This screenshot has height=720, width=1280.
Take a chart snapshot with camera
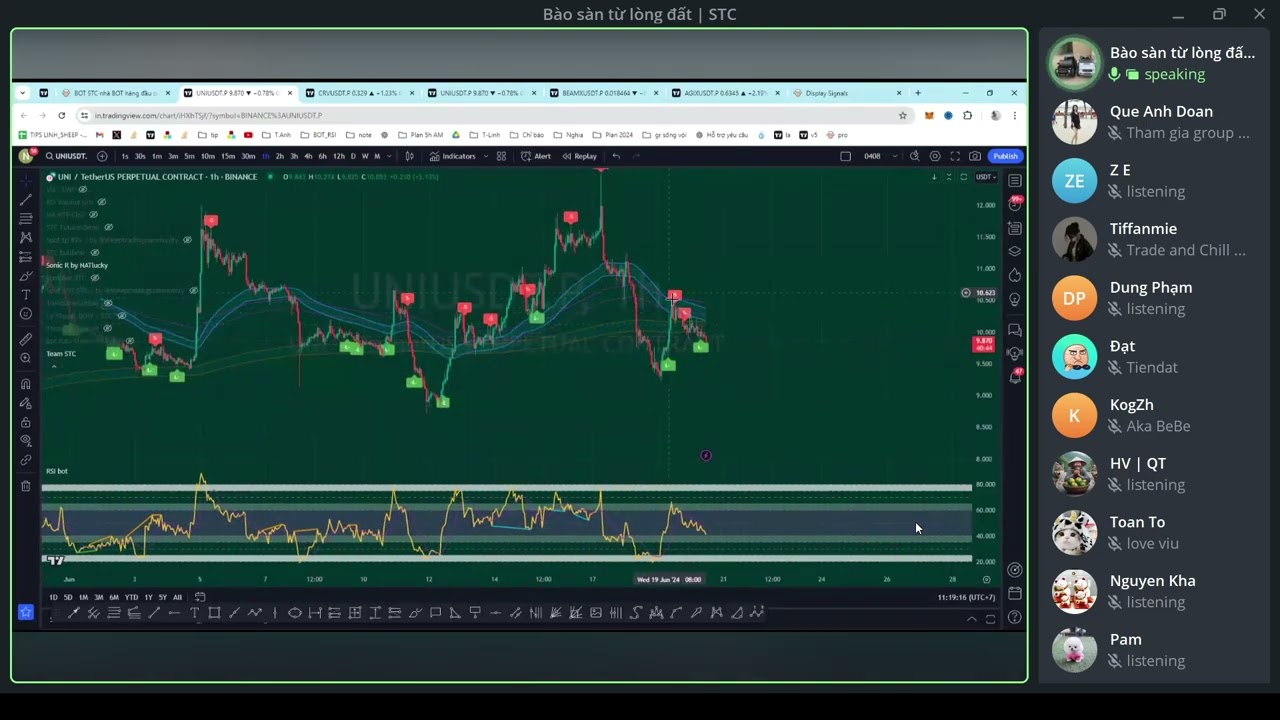(975, 156)
